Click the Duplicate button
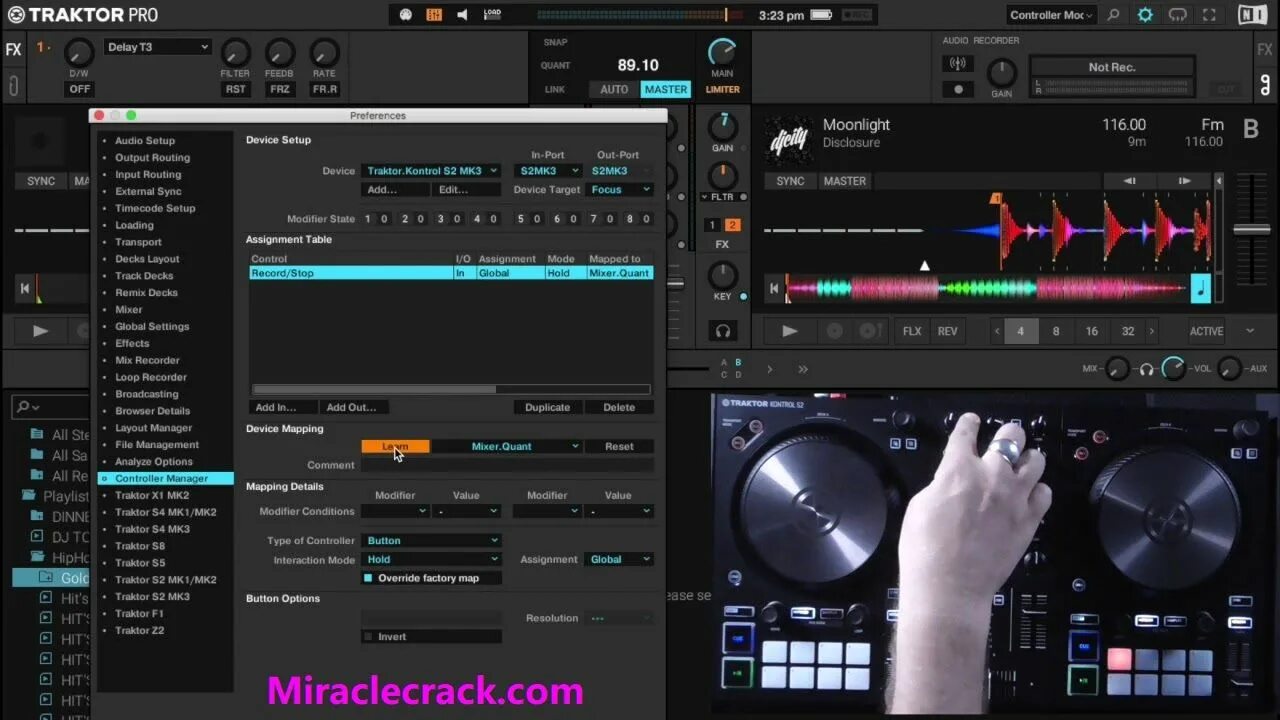The width and height of the screenshot is (1280, 720). (x=548, y=407)
